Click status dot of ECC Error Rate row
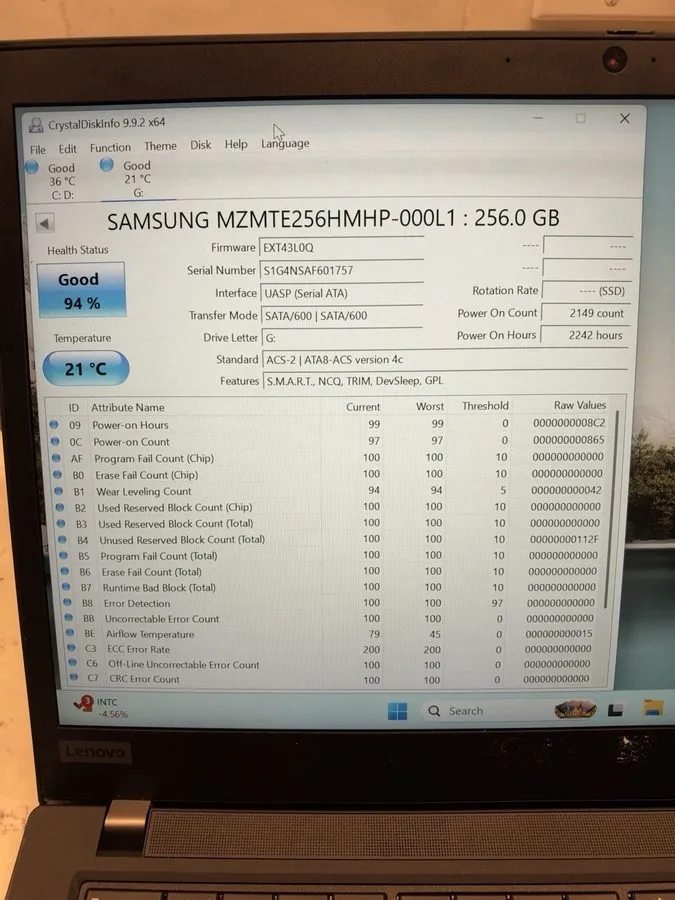This screenshot has width=675, height=900. pyautogui.click(x=71, y=647)
